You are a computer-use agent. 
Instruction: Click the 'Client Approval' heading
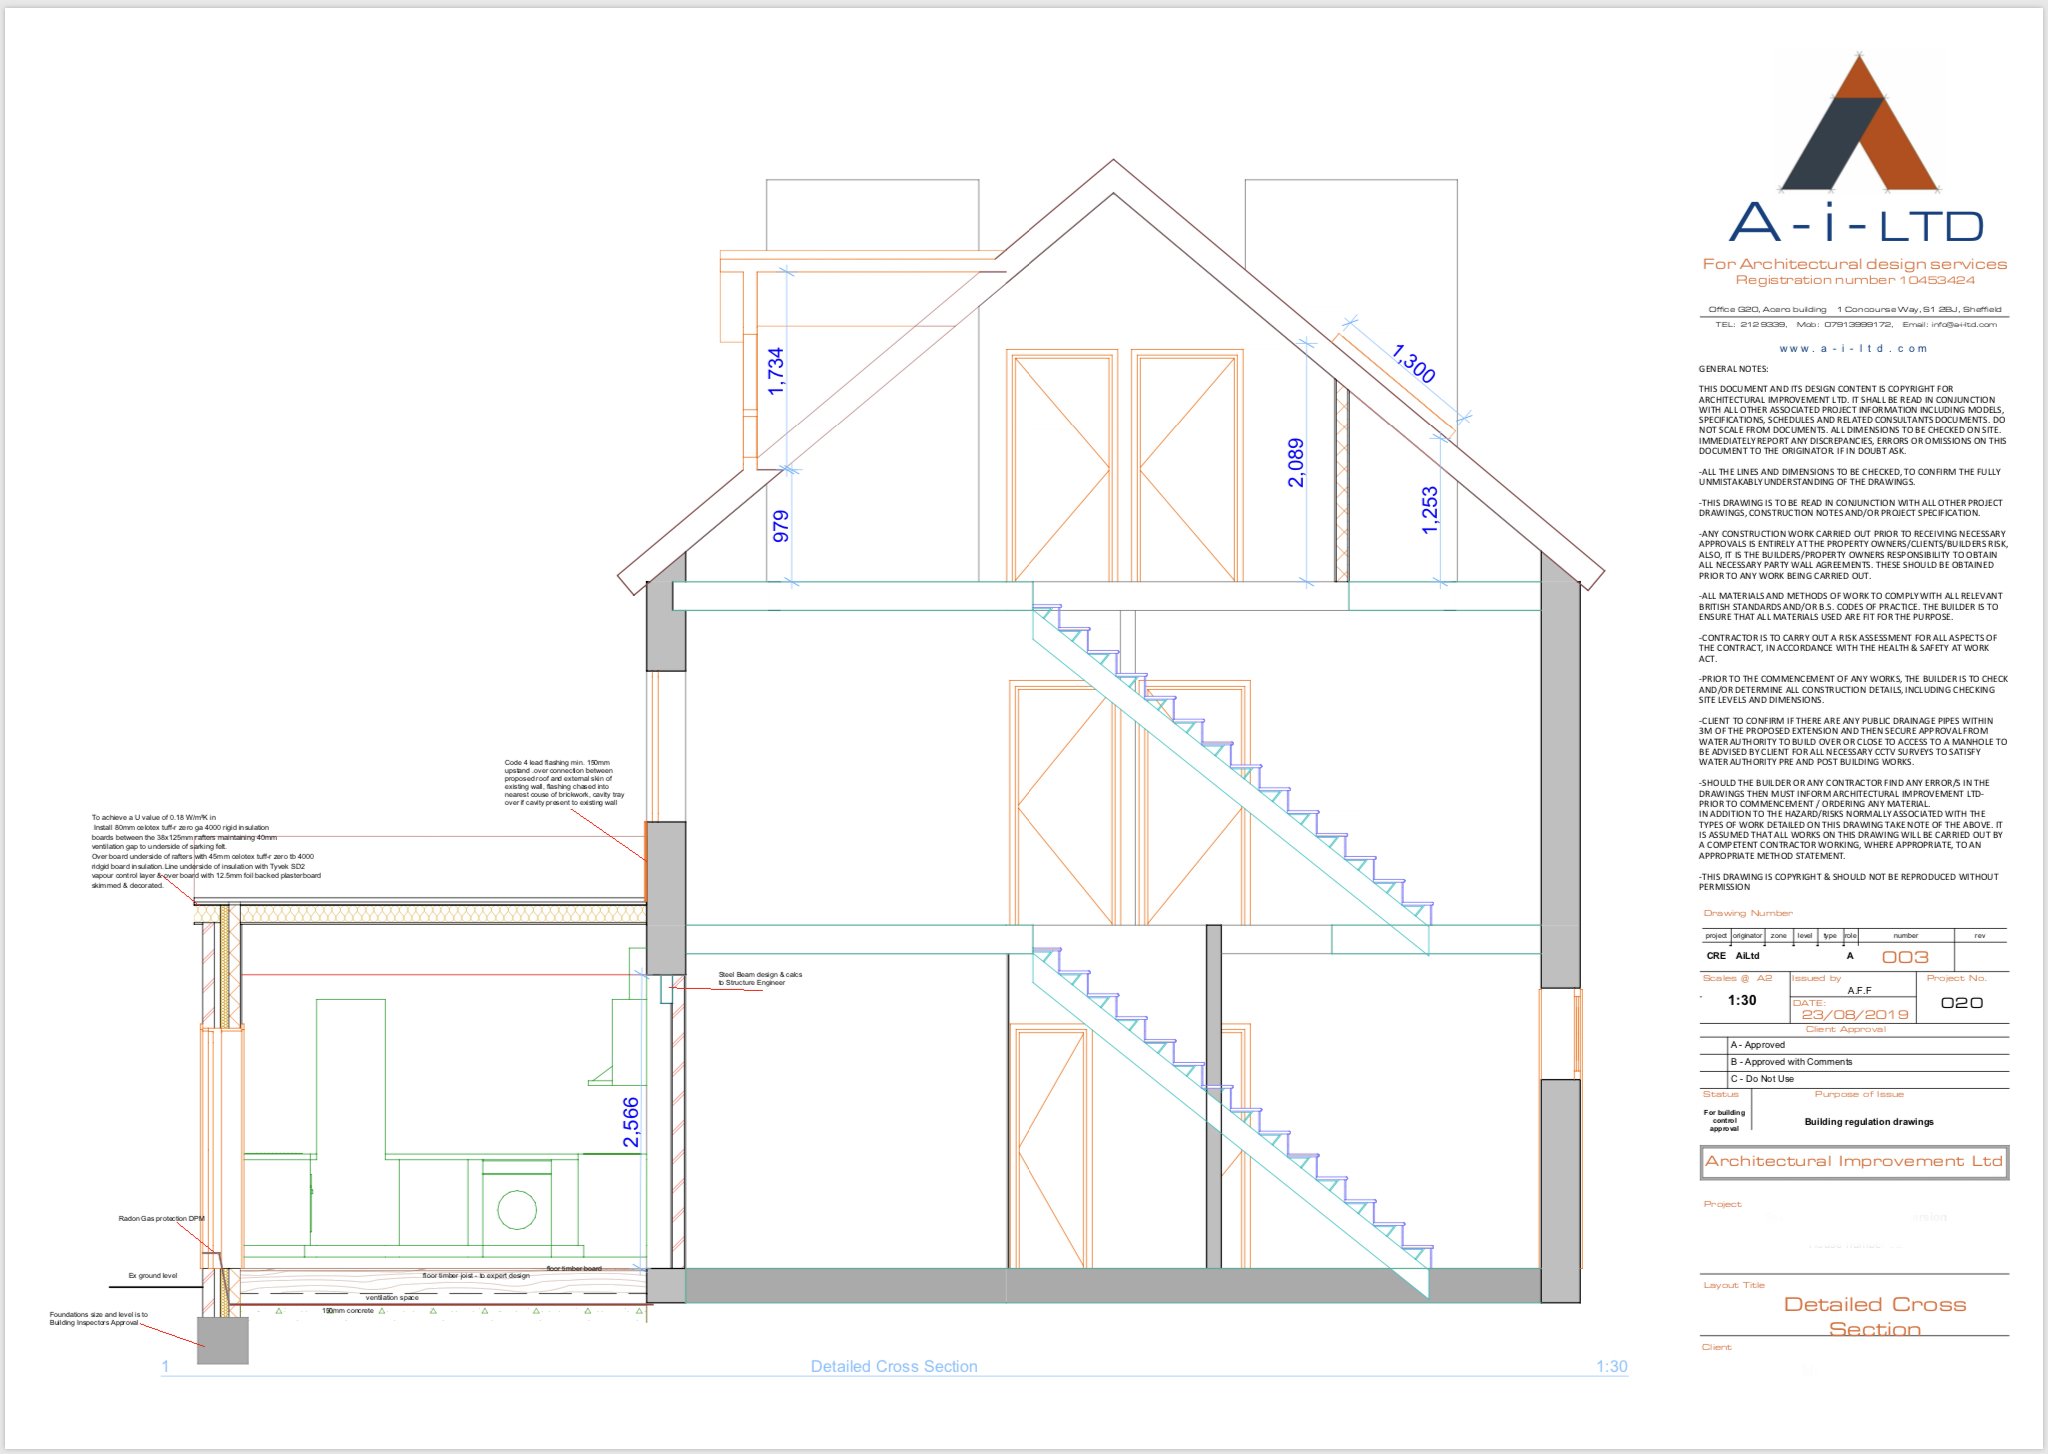1846,1029
